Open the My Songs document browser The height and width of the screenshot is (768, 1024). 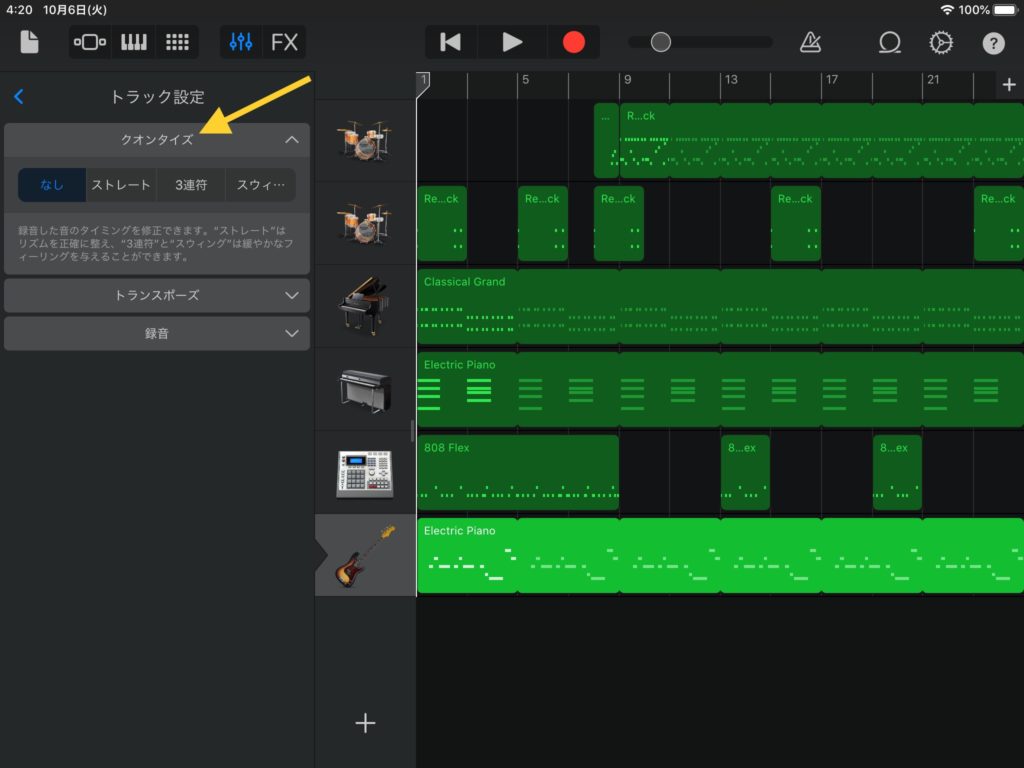[x=29, y=42]
